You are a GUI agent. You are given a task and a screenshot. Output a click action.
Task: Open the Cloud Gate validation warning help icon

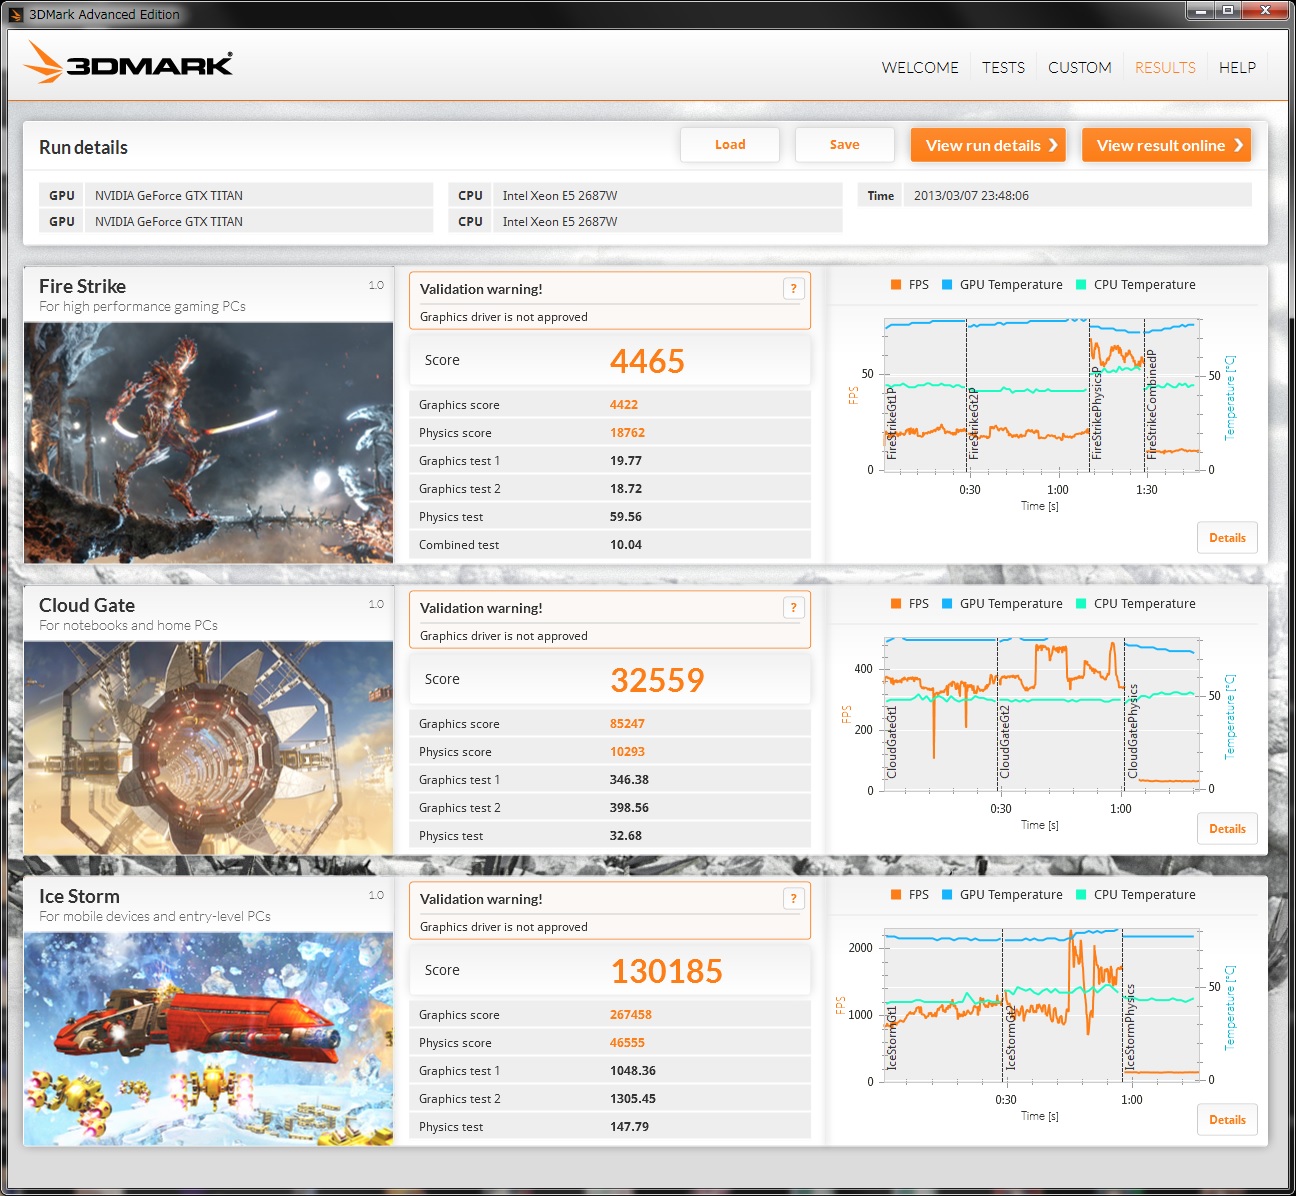click(x=794, y=608)
